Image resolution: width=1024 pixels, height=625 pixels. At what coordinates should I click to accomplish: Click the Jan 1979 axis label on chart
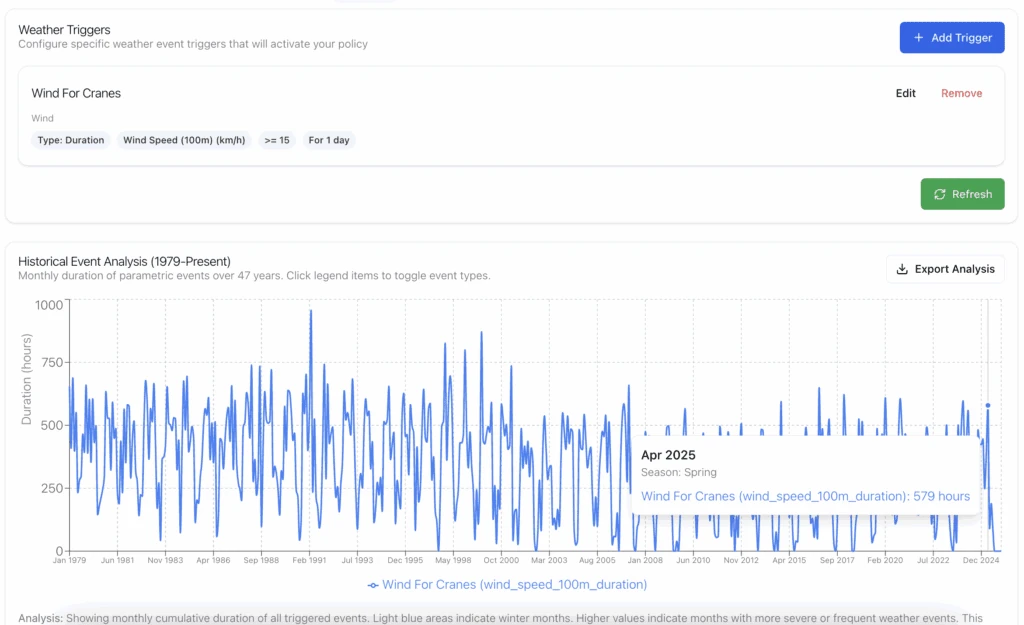pos(69,561)
